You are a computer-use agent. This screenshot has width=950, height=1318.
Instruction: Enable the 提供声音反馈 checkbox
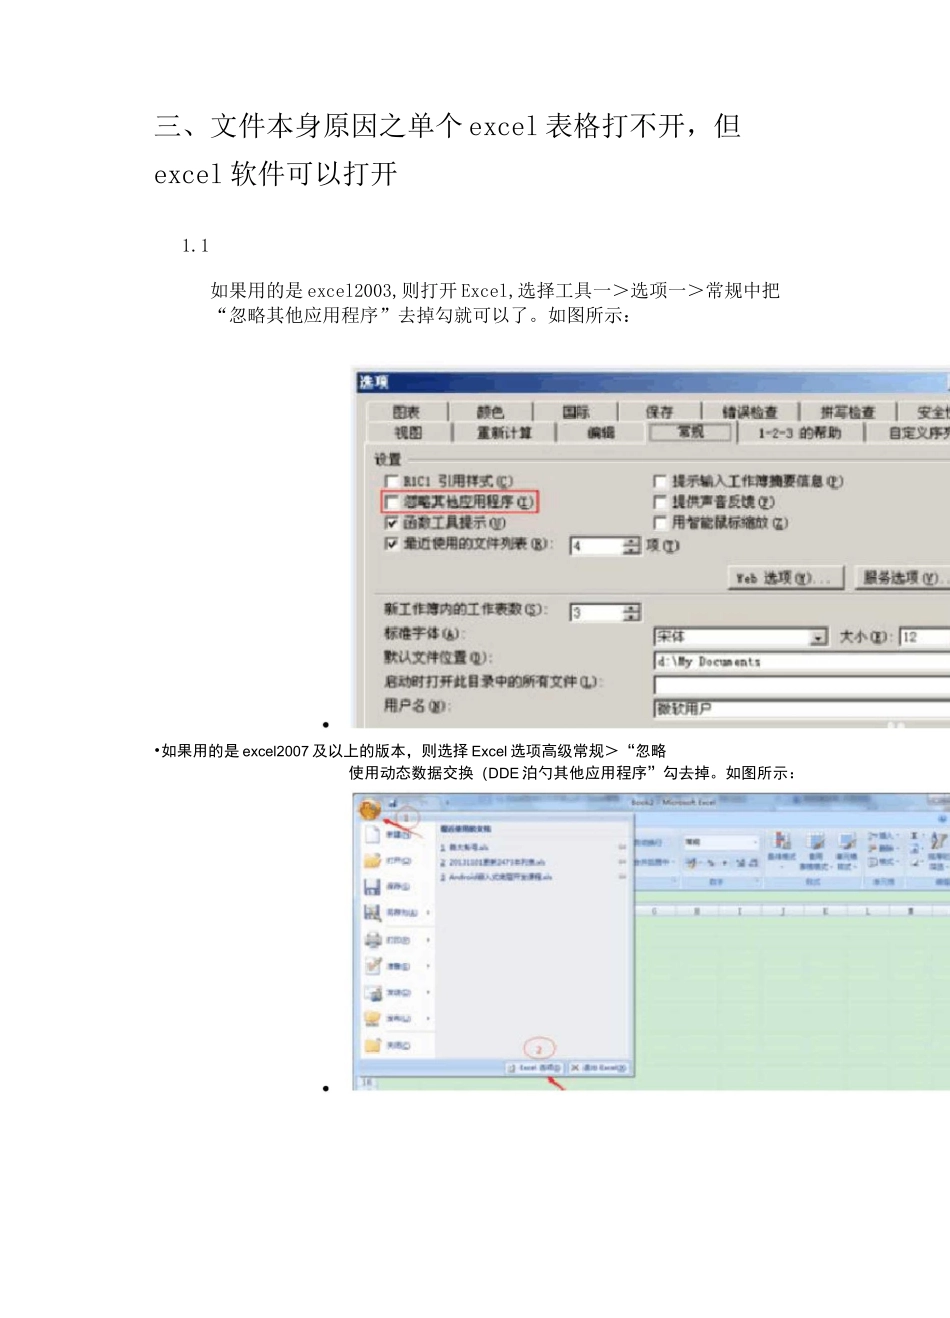click(x=660, y=502)
